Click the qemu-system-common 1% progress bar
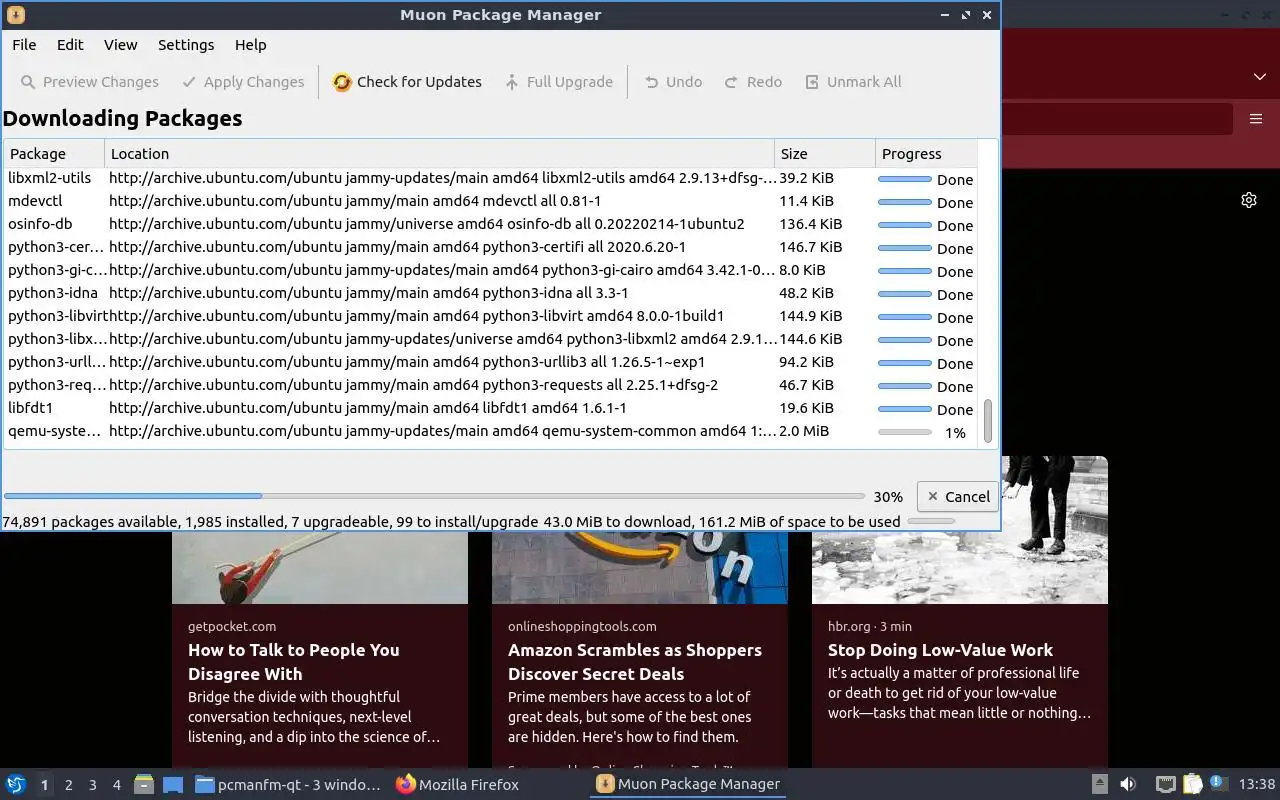1280x800 pixels. pos(904,432)
